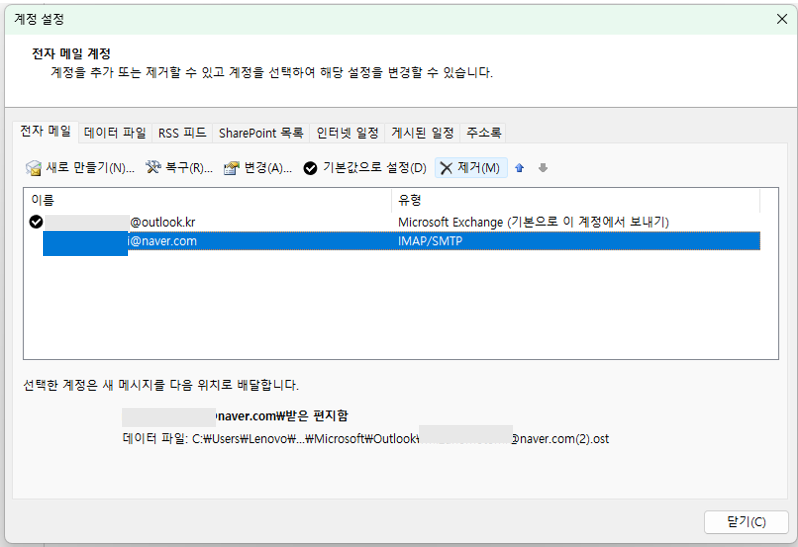Close the 계정 설정 dialog with X
Image resolution: width=798 pixels, height=547 pixels.
(x=782, y=19)
